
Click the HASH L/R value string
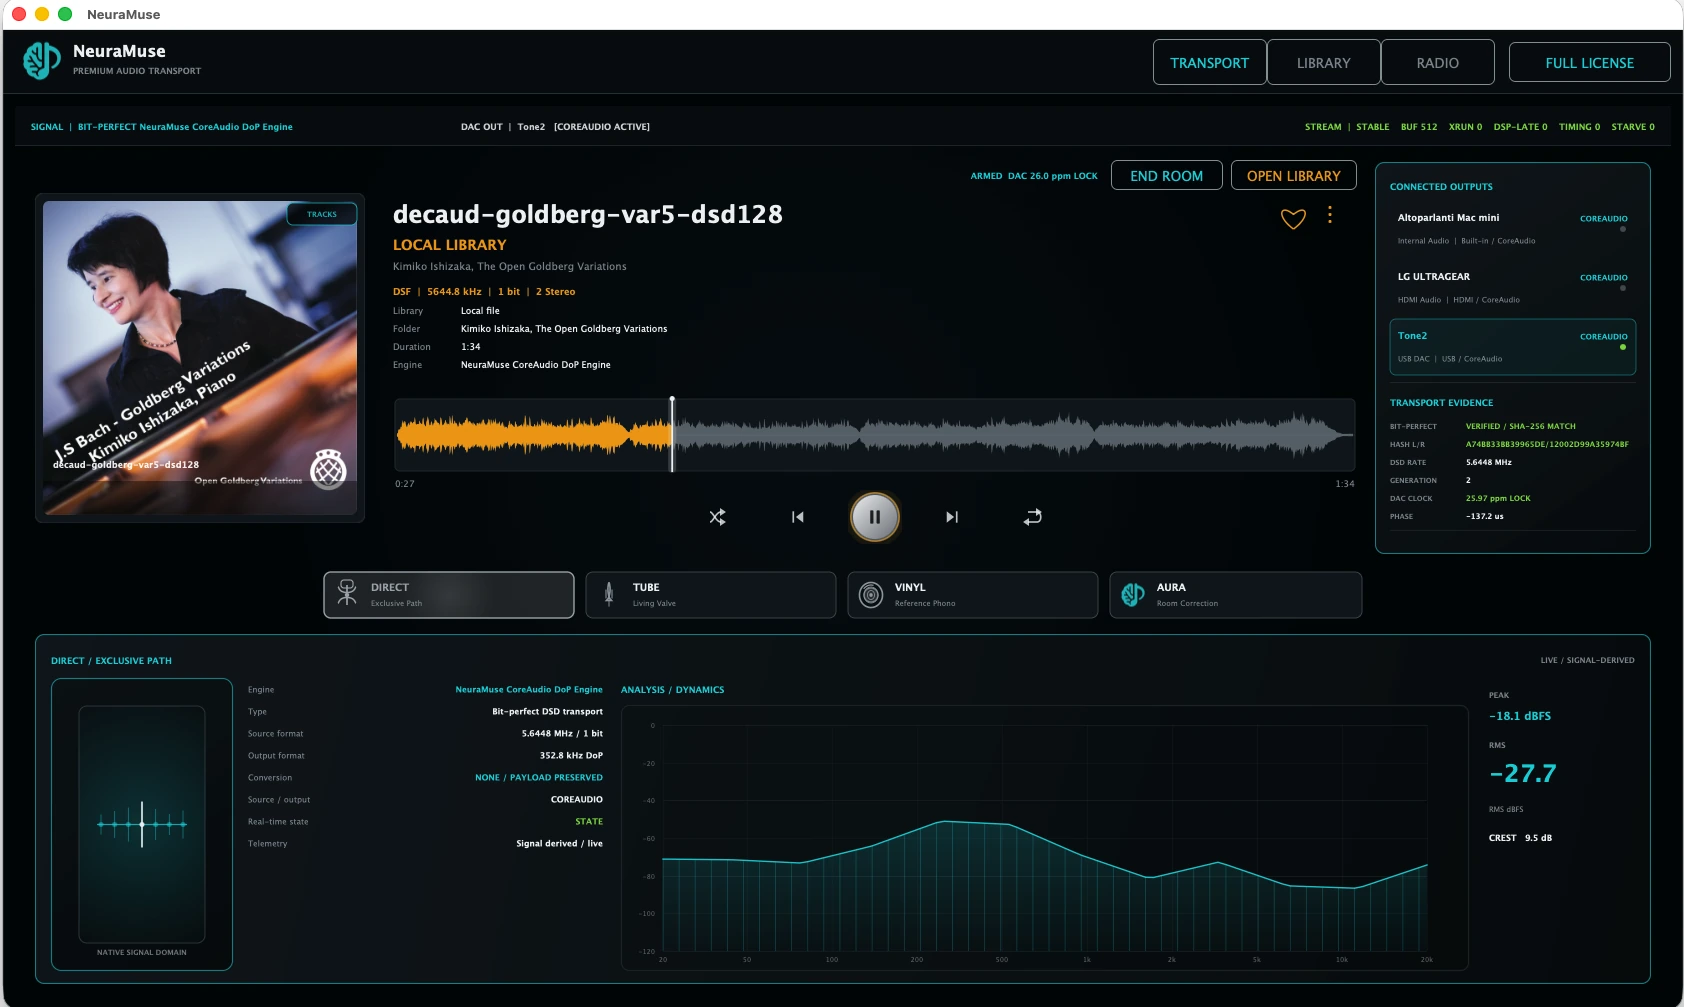click(x=1547, y=444)
